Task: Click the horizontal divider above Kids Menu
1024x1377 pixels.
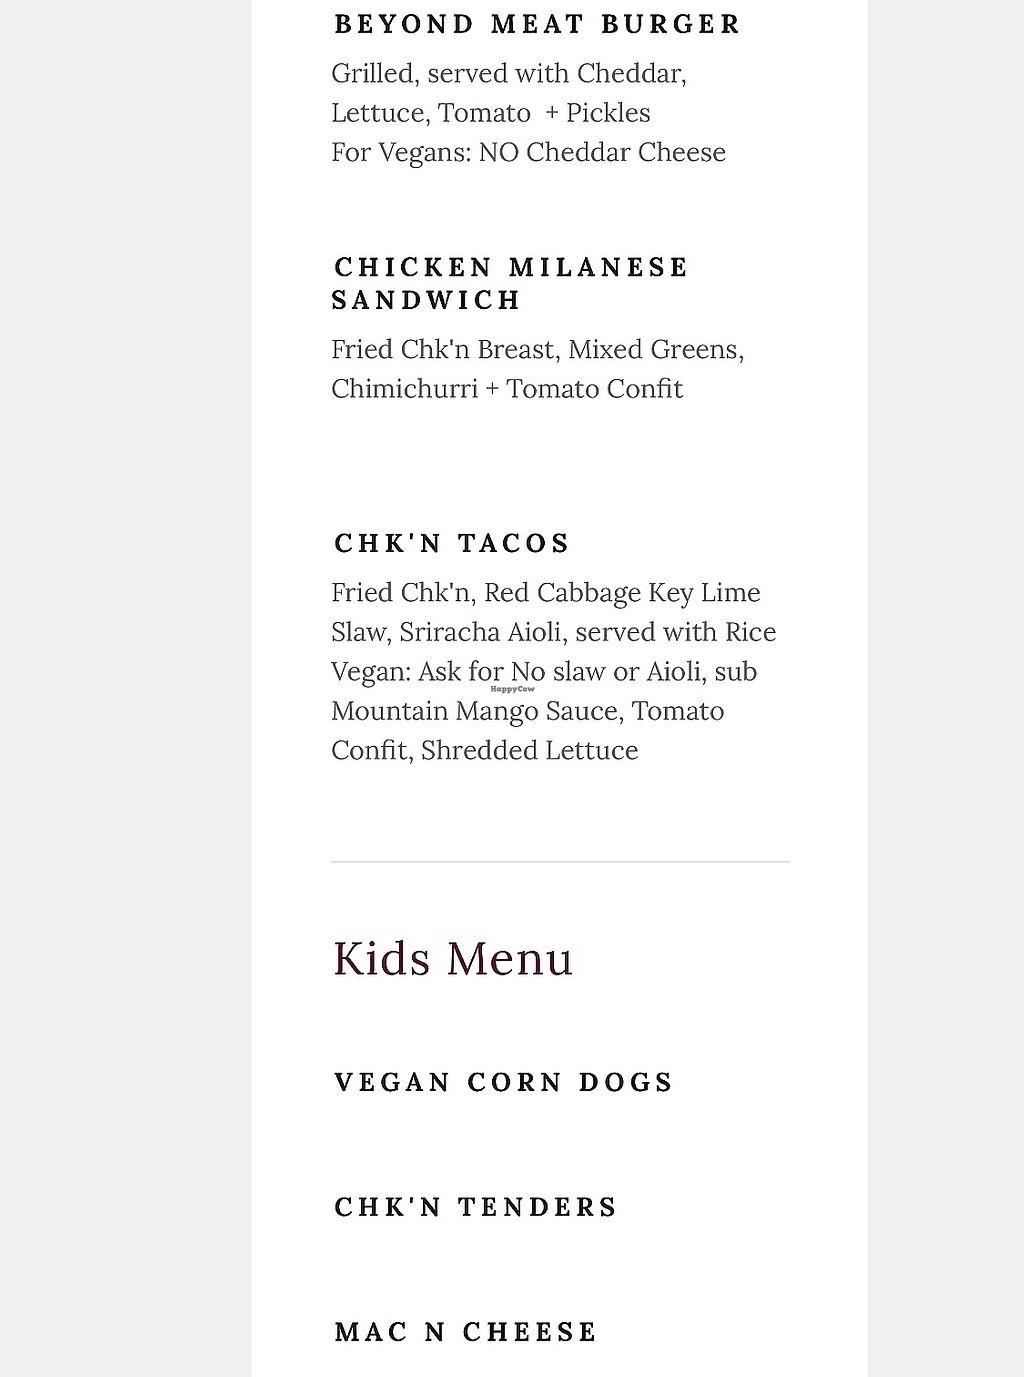Action: (x=560, y=861)
